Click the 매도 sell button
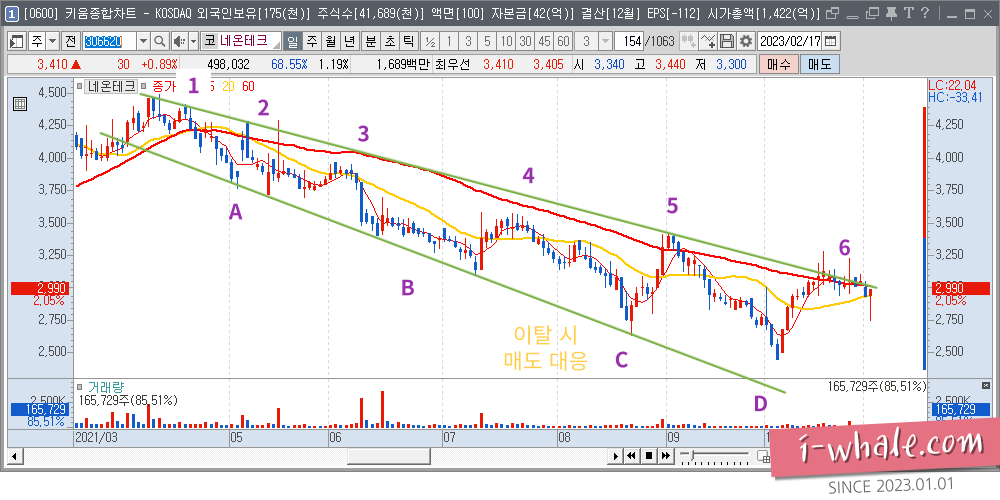This screenshot has width=1000, height=500. (x=820, y=64)
